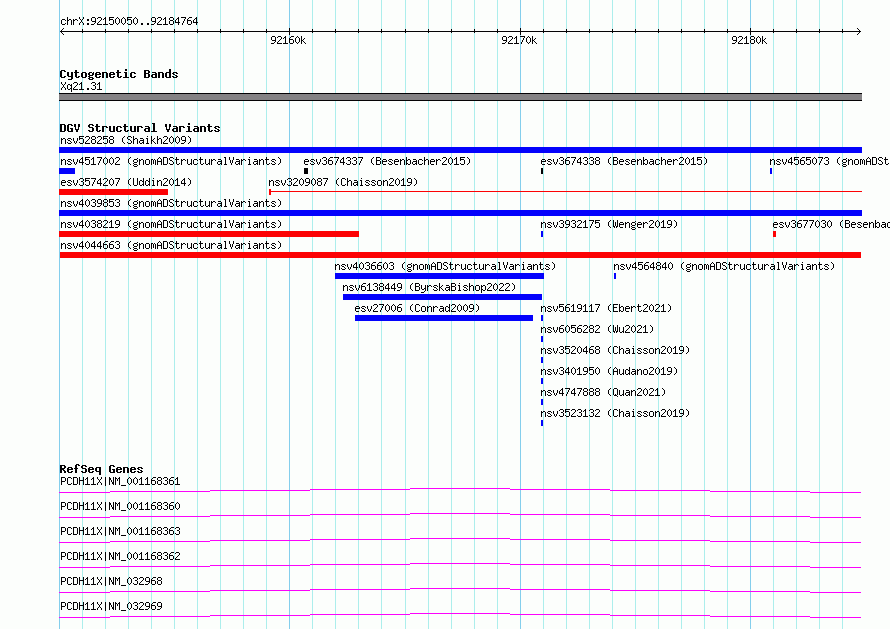
Task: Open the esv3674338 (Besenbacher2015) label
Action: (x=624, y=161)
